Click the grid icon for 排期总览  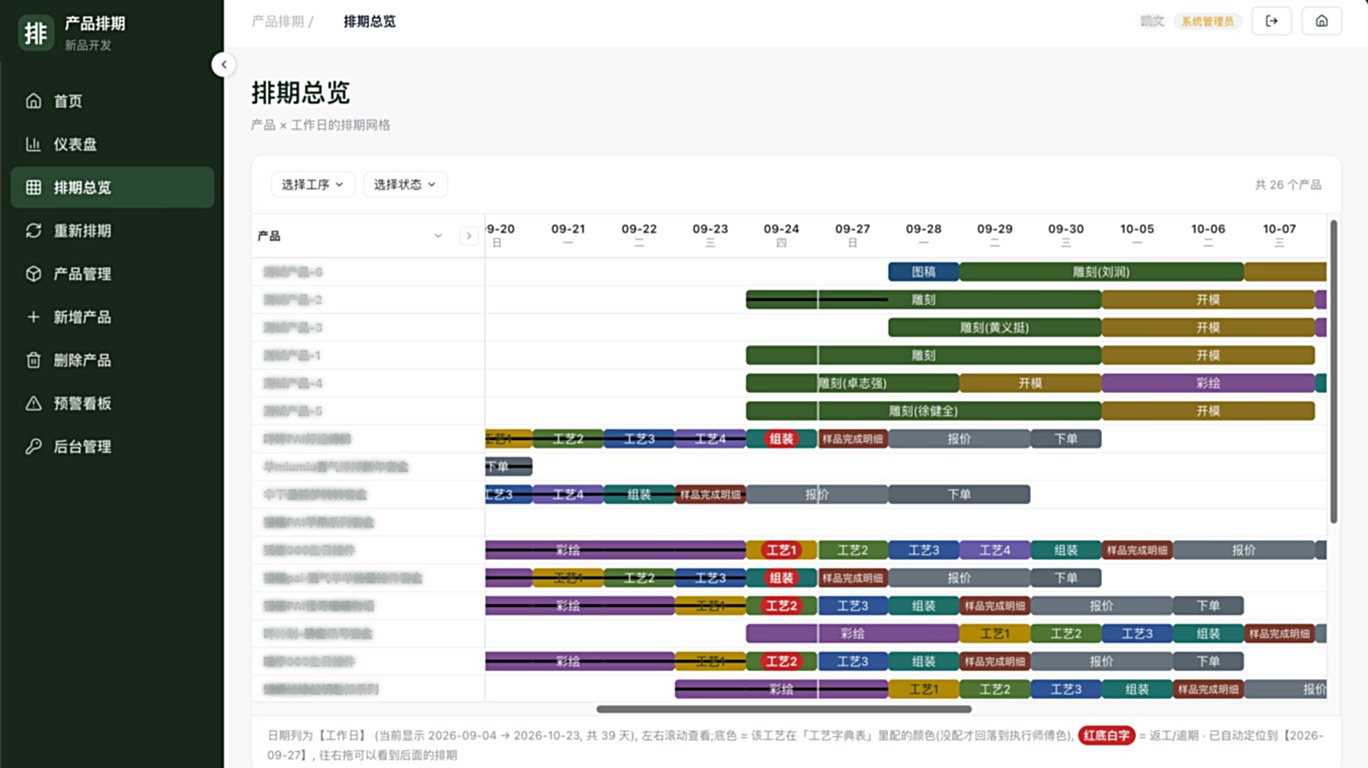34,187
